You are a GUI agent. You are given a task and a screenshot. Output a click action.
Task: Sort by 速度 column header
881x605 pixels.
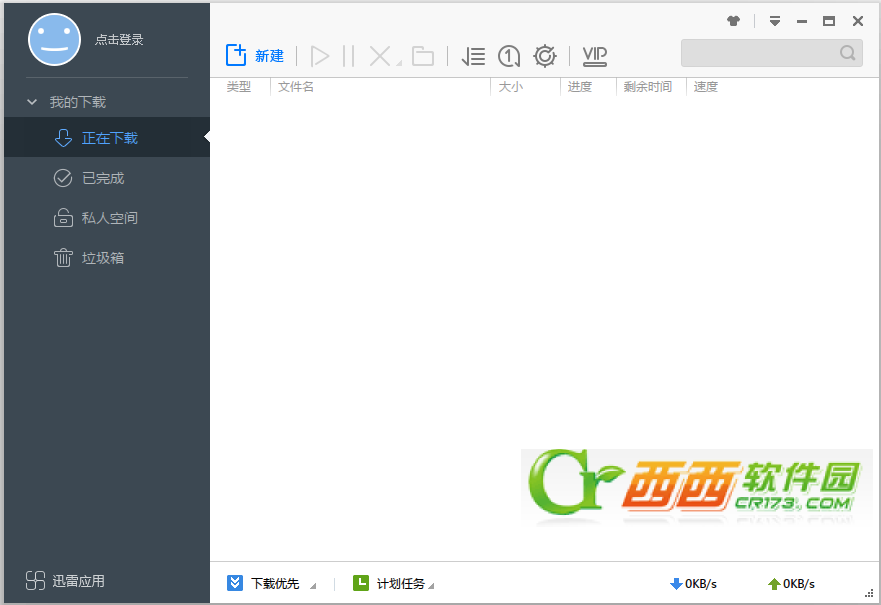[706, 87]
